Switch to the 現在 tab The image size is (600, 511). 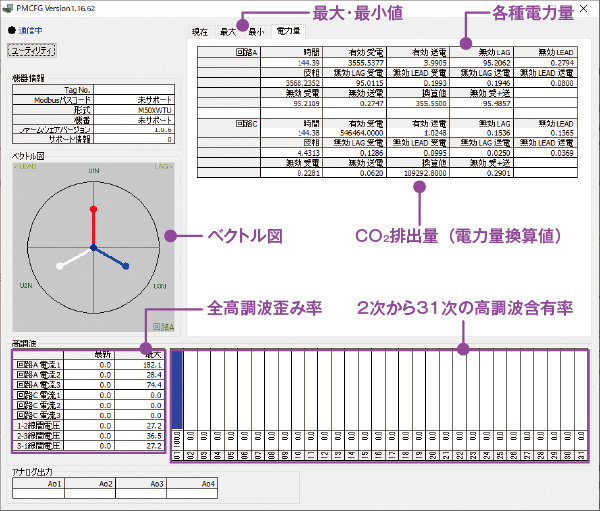[201, 33]
